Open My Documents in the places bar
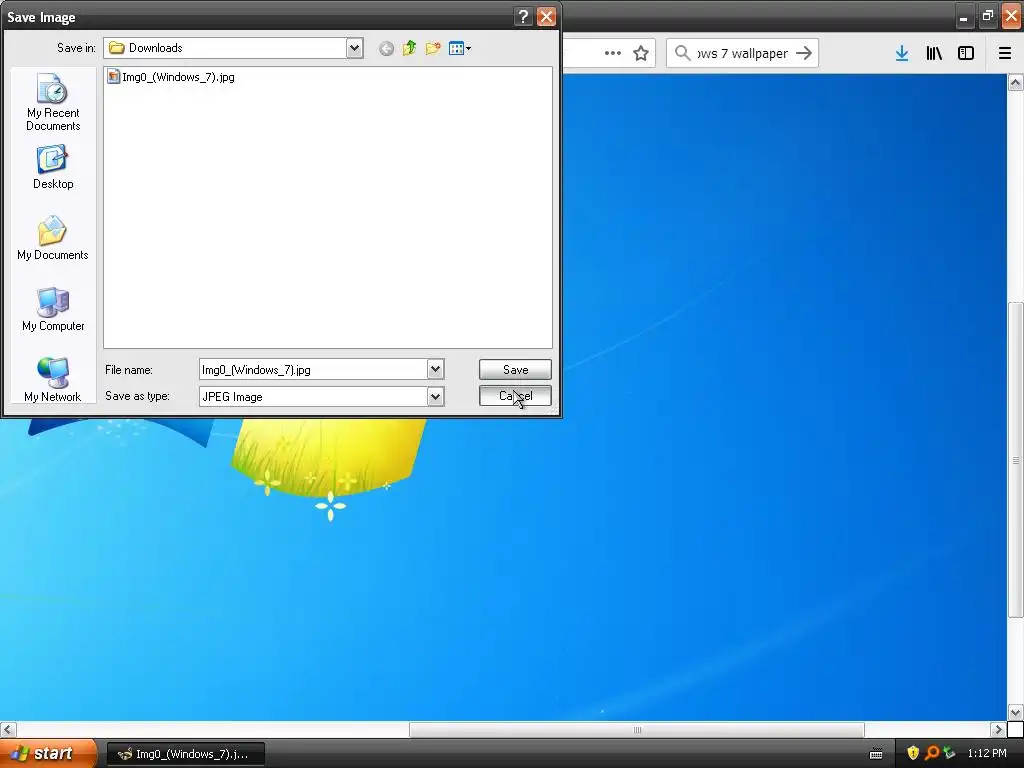Image resolution: width=1024 pixels, height=768 pixels. (53, 239)
